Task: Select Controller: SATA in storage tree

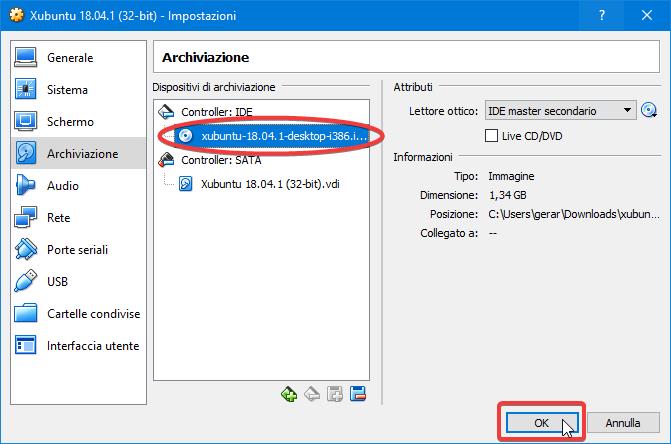Action: (x=221, y=160)
